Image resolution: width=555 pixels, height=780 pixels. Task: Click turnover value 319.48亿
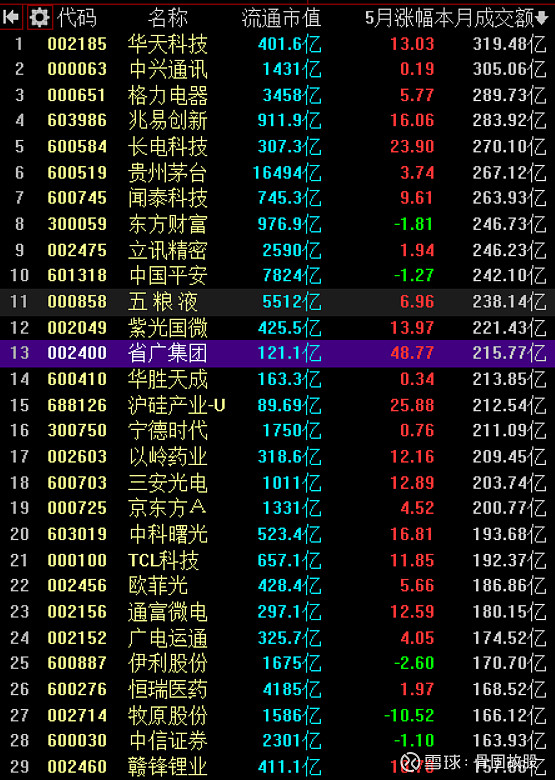509,44
